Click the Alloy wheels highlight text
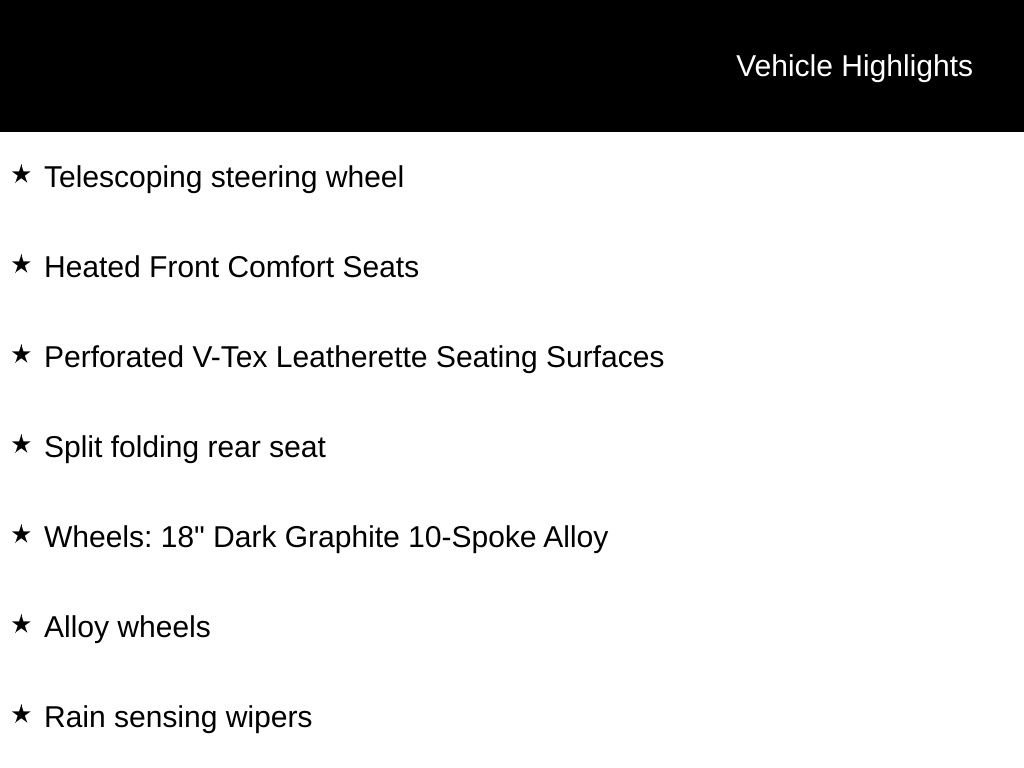Viewport: 1024px width, 768px height. click(127, 627)
